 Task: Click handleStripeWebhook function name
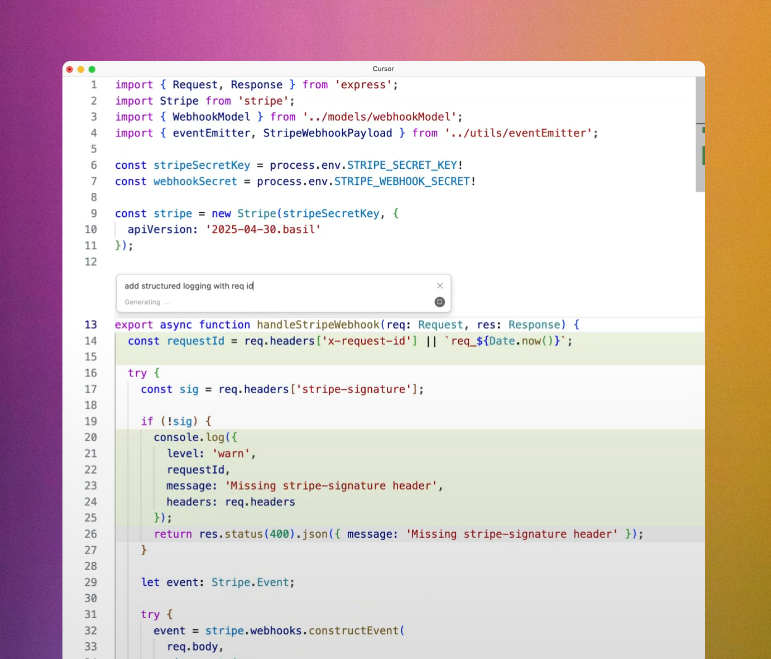[318, 325]
